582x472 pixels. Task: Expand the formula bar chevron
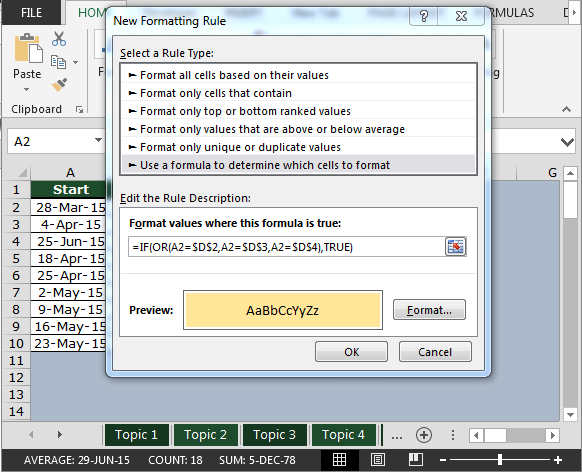(567, 142)
